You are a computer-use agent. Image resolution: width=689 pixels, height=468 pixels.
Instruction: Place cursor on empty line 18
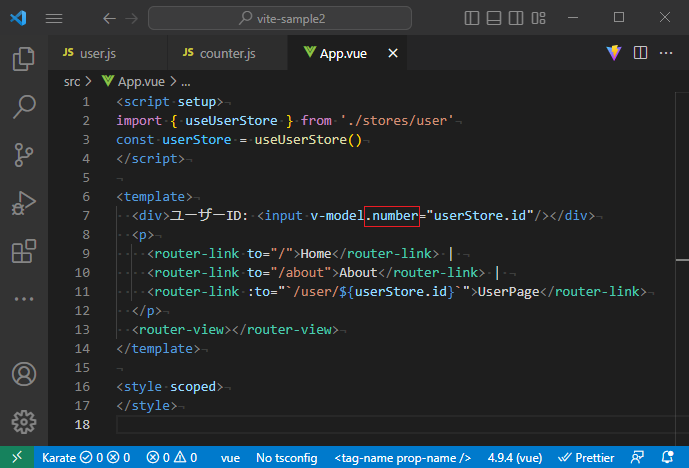[395, 424]
